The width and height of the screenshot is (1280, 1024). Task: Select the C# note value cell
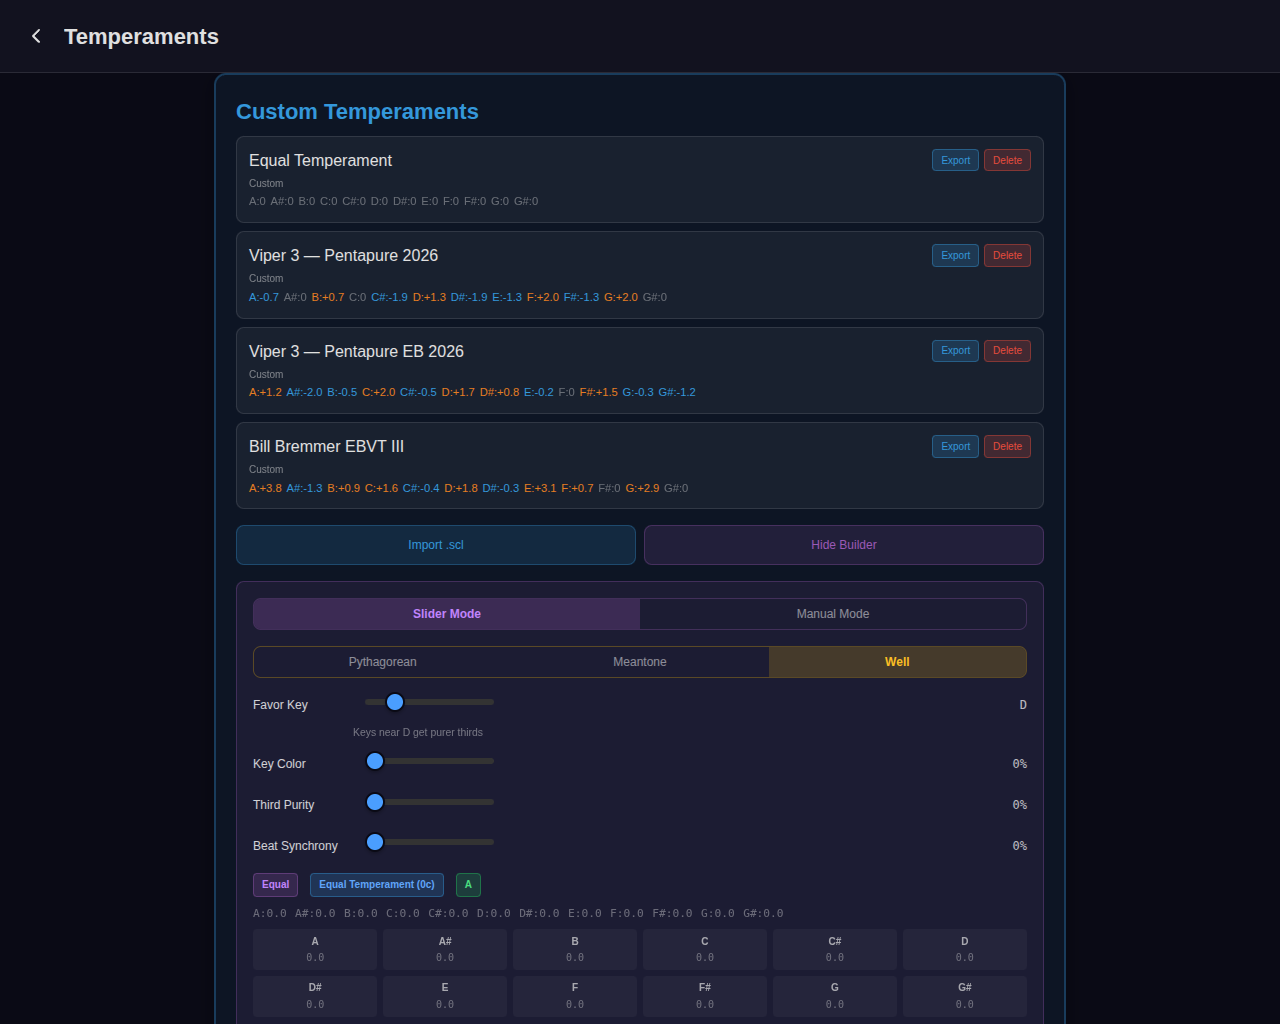tap(834, 949)
